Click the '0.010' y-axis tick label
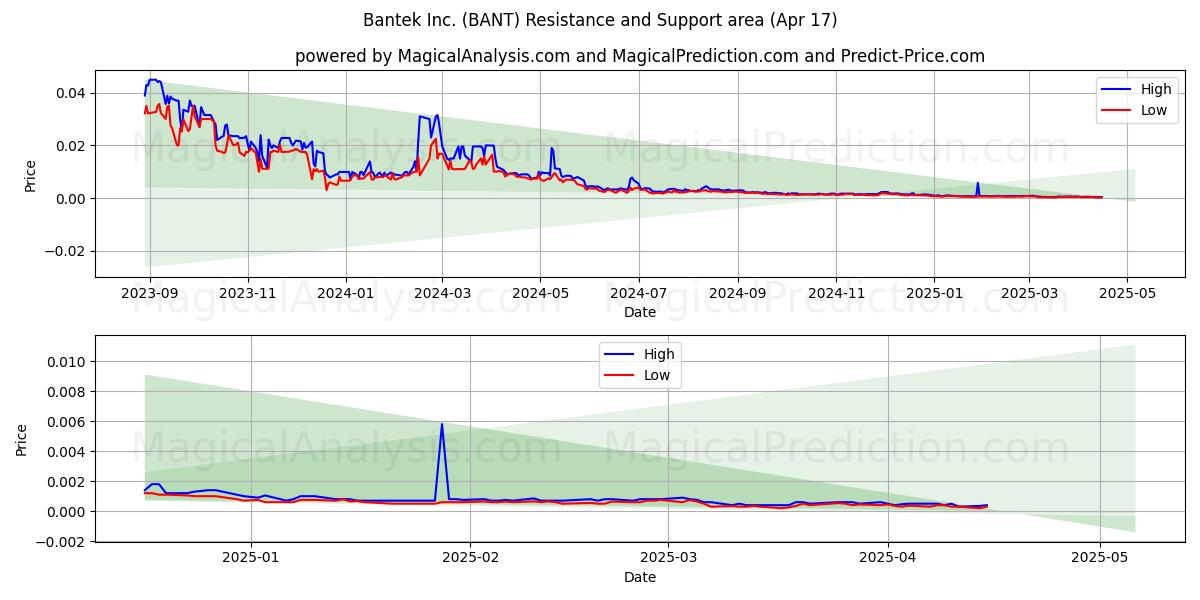The height and width of the screenshot is (600, 1200). (x=68, y=361)
